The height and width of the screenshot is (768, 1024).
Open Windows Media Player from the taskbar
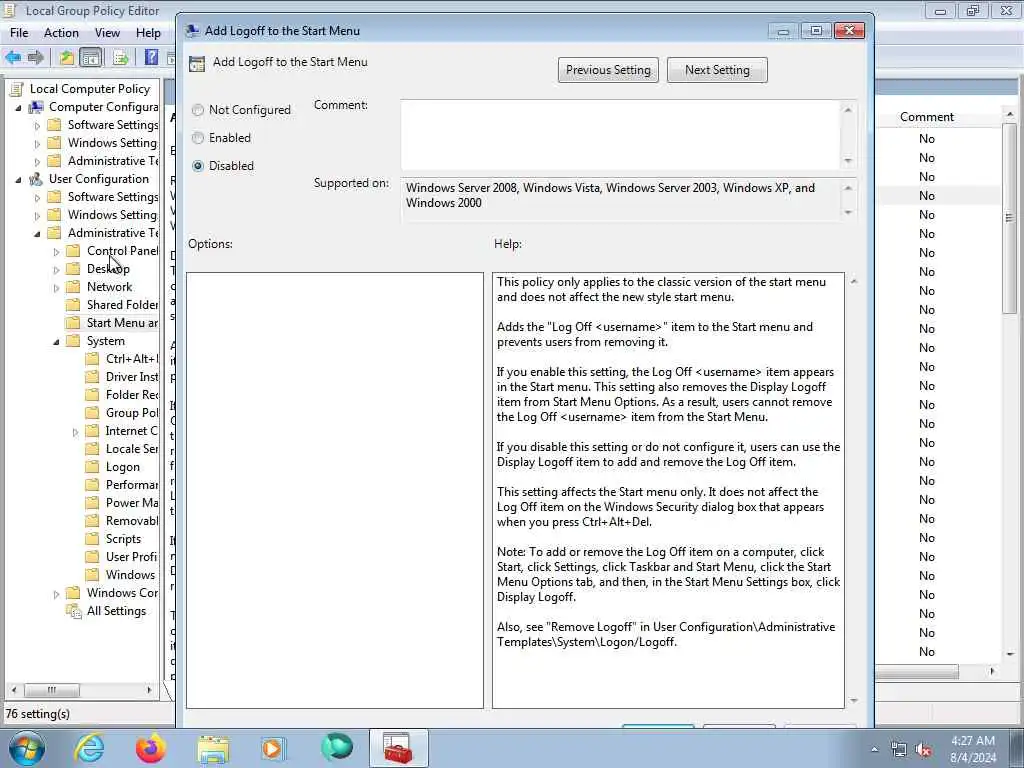point(273,748)
